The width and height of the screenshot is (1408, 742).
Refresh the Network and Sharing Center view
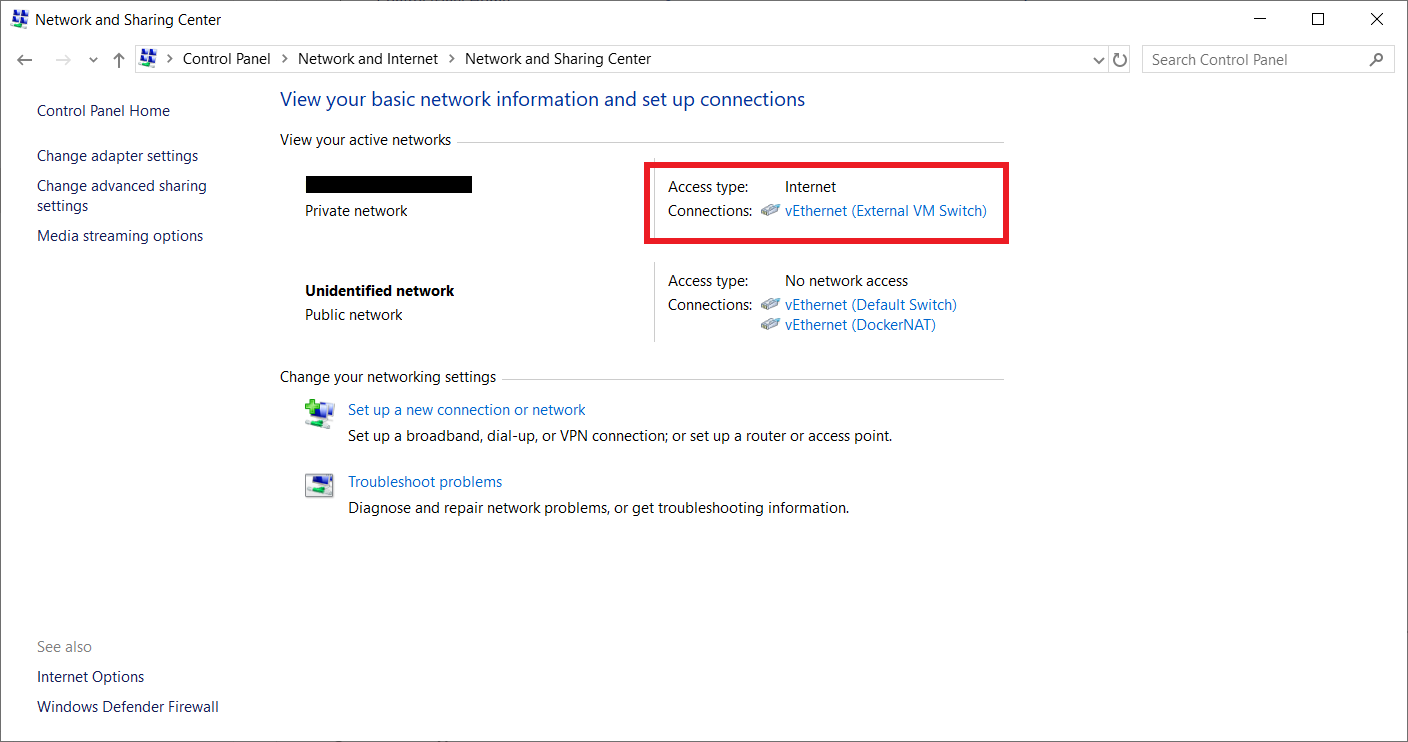point(1120,60)
